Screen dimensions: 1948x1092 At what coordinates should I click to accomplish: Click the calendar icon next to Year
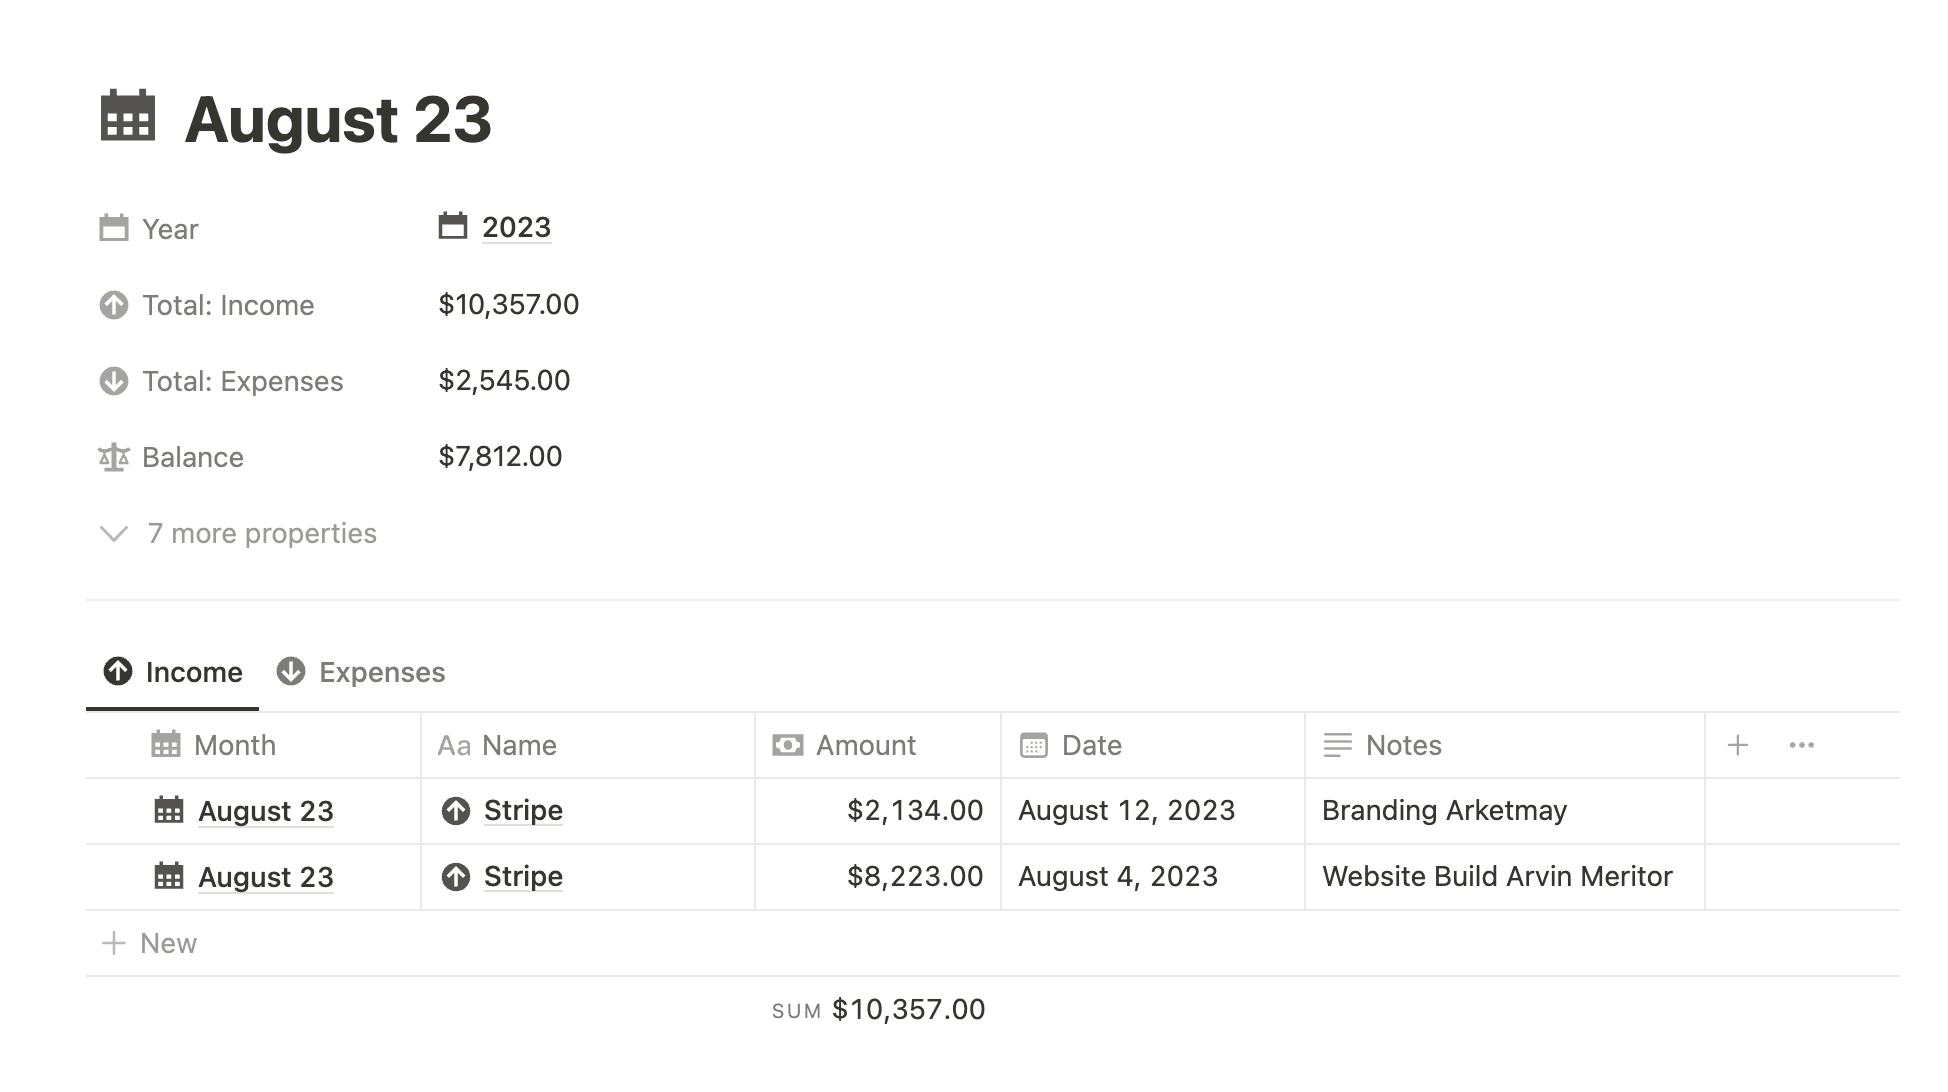(112, 228)
